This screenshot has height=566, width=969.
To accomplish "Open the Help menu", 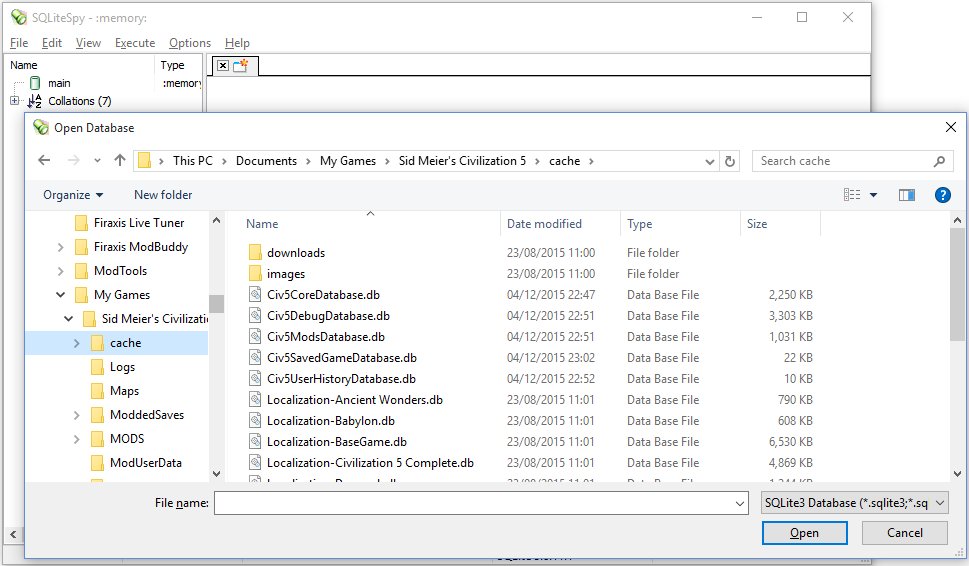I will point(237,43).
